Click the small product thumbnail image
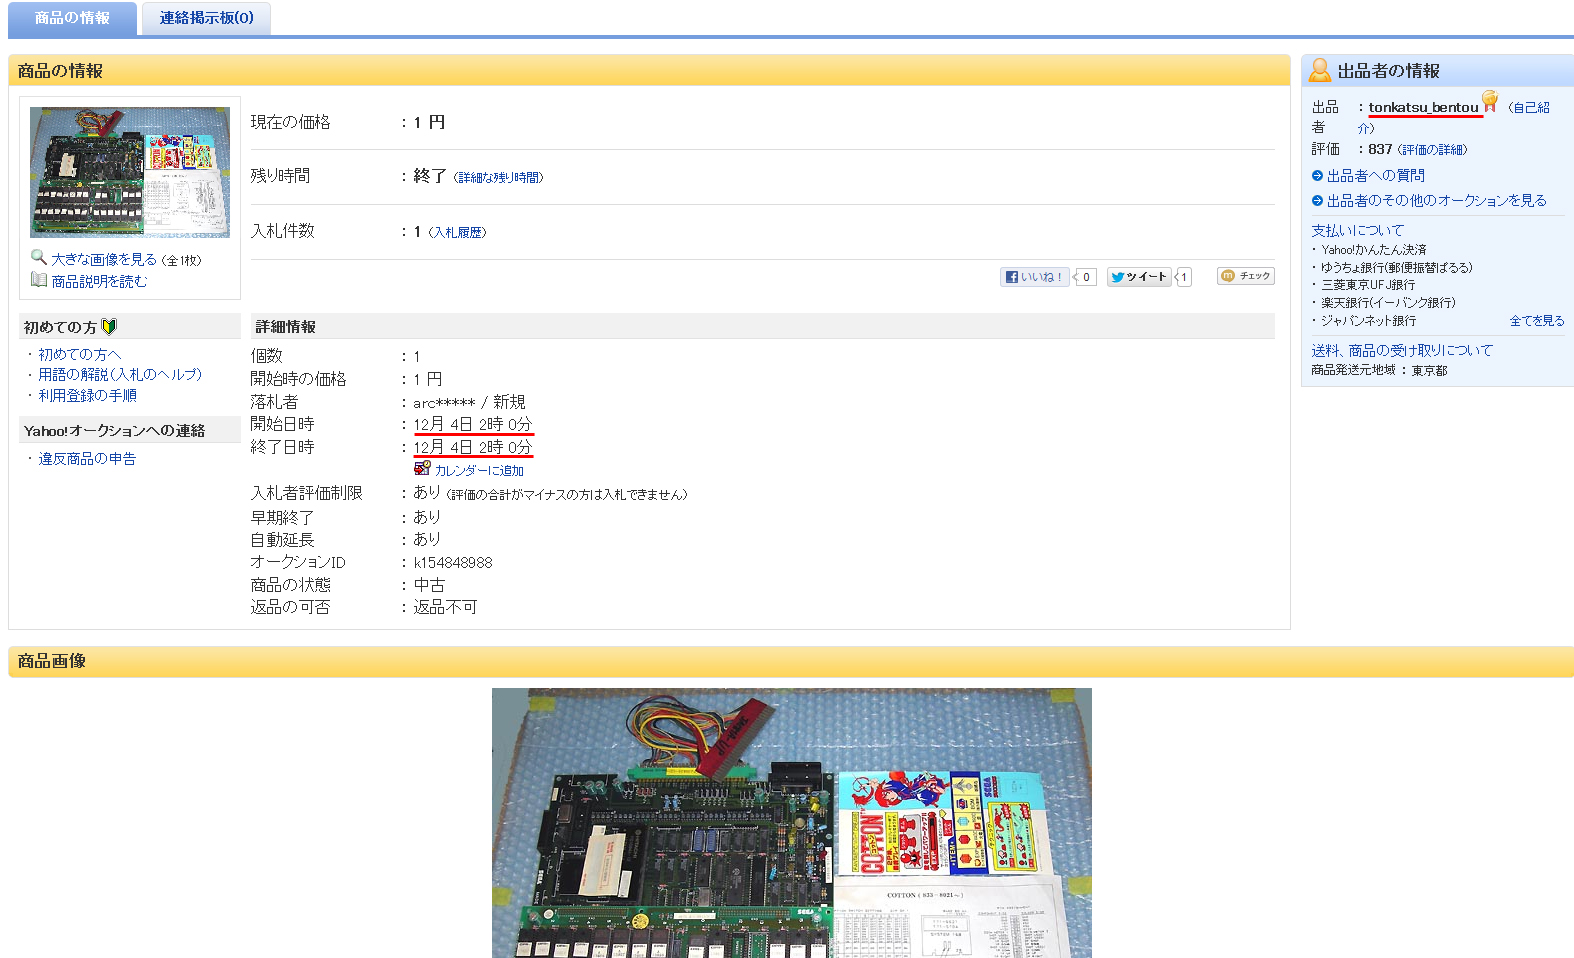The width and height of the screenshot is (1574, 958). [130, 172]
